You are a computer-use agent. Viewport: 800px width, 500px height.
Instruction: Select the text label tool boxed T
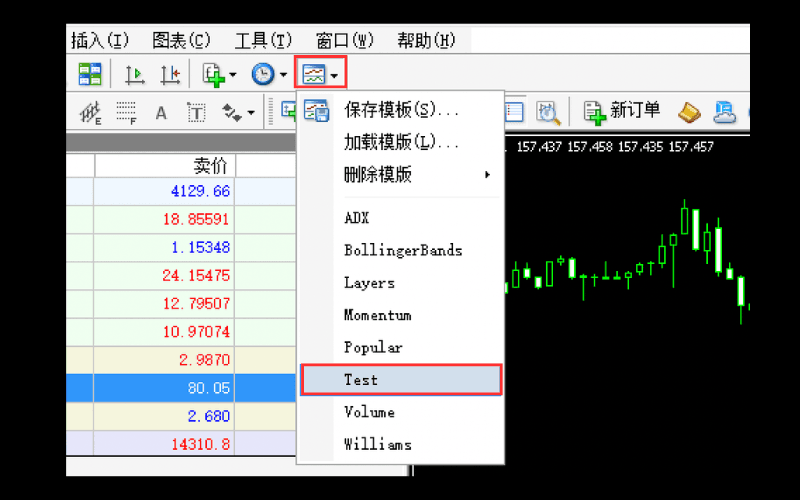[196, 113]
